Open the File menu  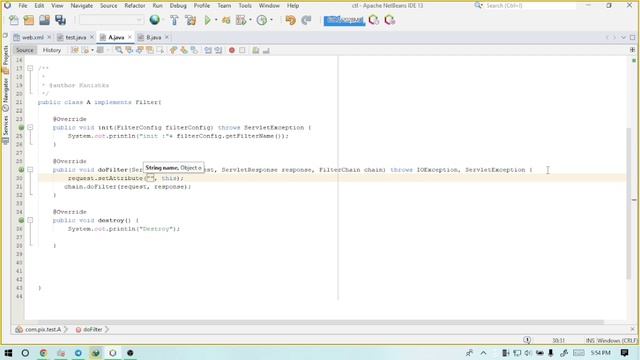point(22,6)
